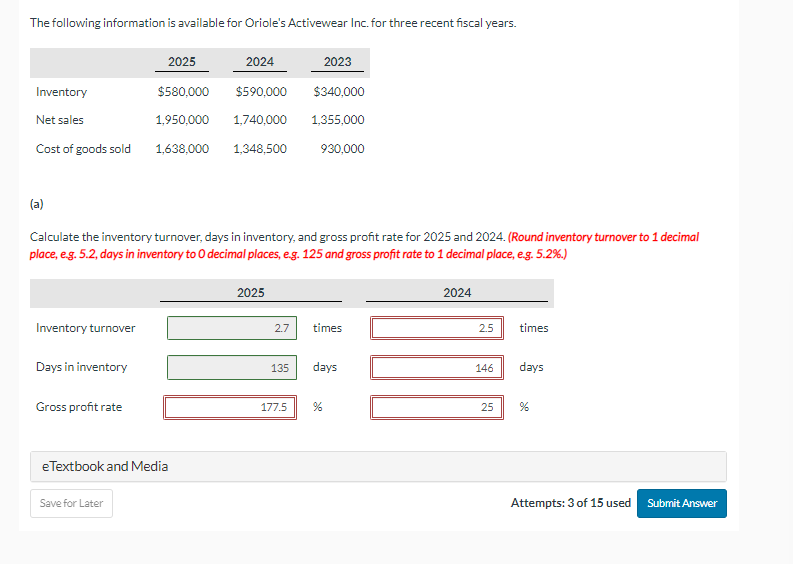Click the Days in inventory row label

pyautogui.click(x=81, y=367)
